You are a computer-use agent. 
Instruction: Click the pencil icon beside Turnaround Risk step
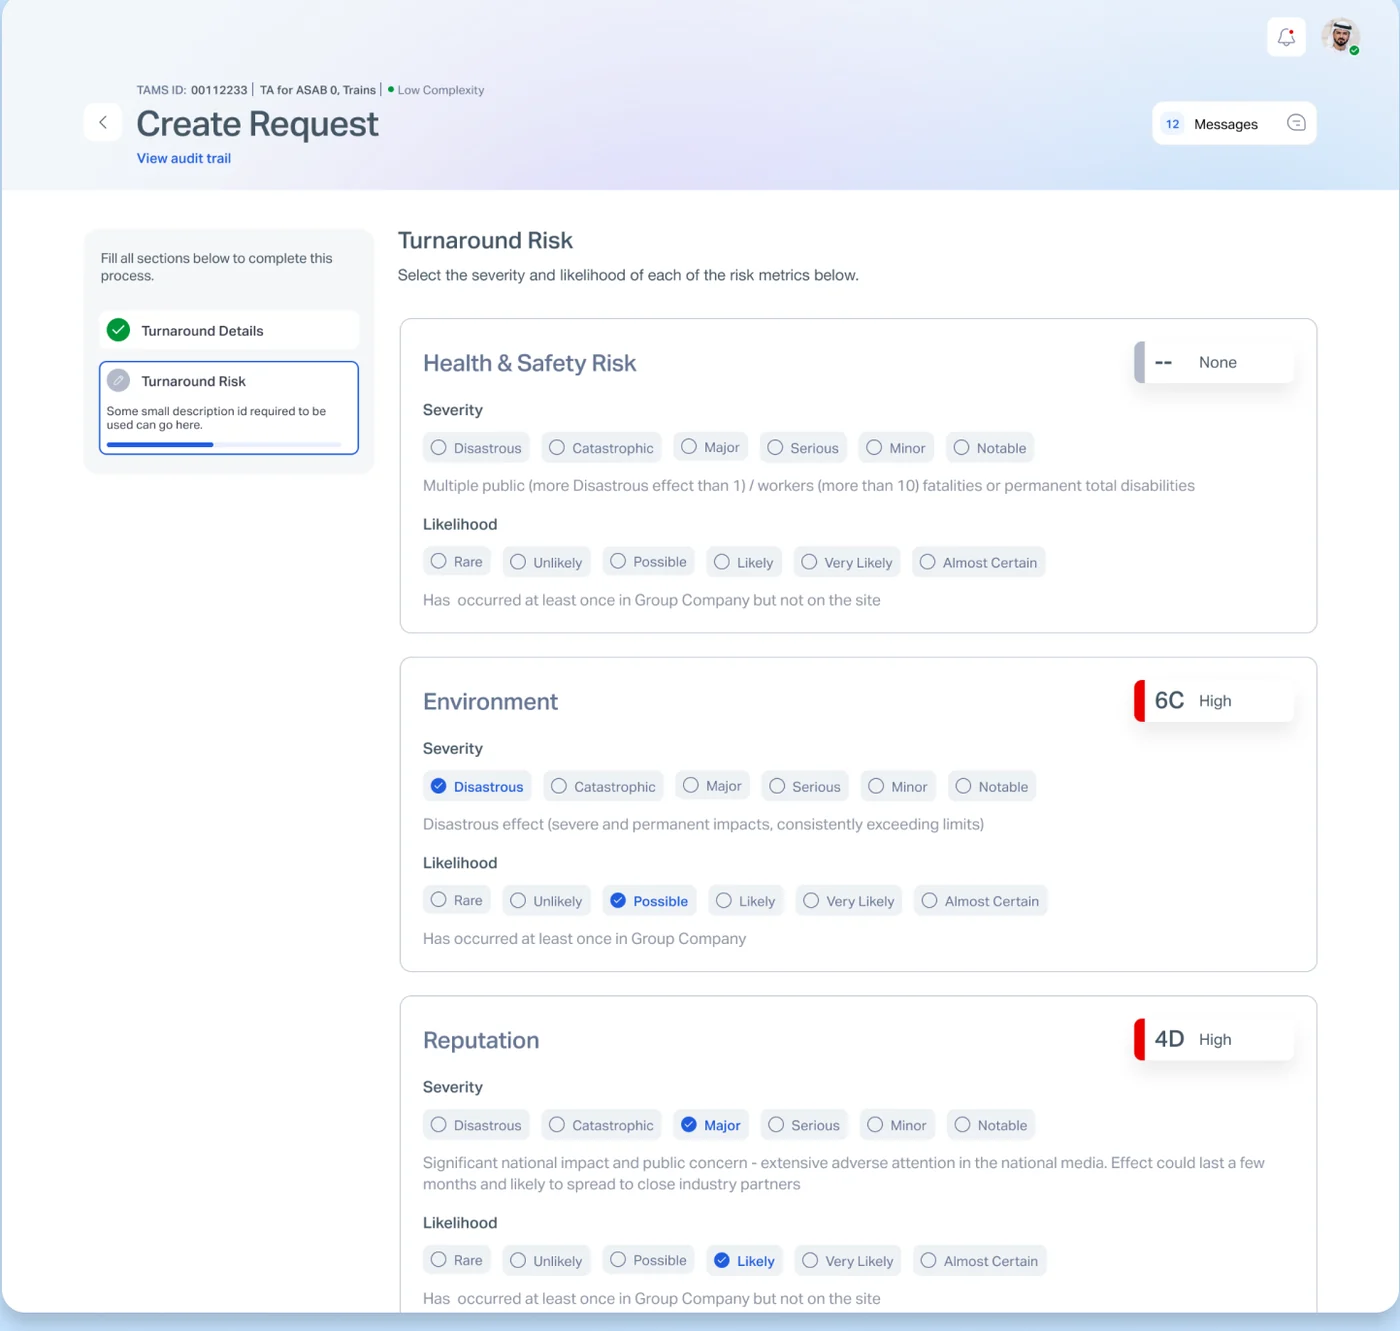pyautogui.click(x=118, y=381)
